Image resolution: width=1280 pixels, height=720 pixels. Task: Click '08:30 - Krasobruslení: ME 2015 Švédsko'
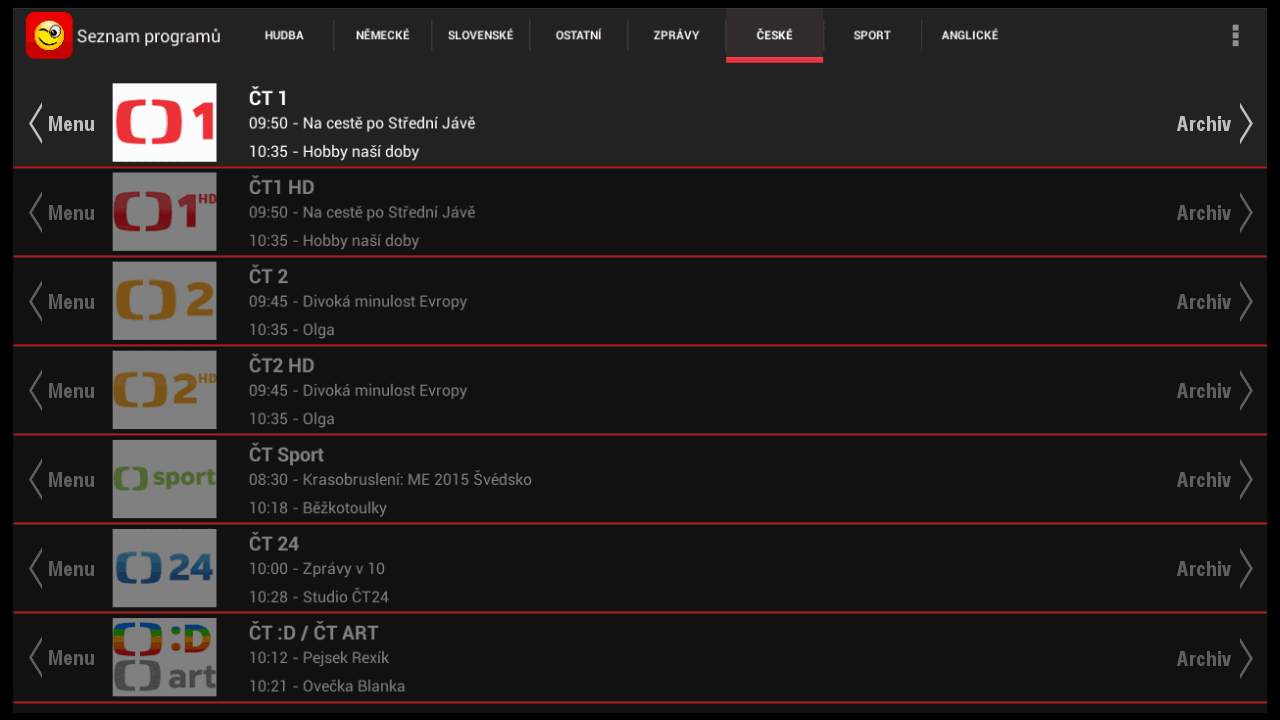(x=390, y=480)
